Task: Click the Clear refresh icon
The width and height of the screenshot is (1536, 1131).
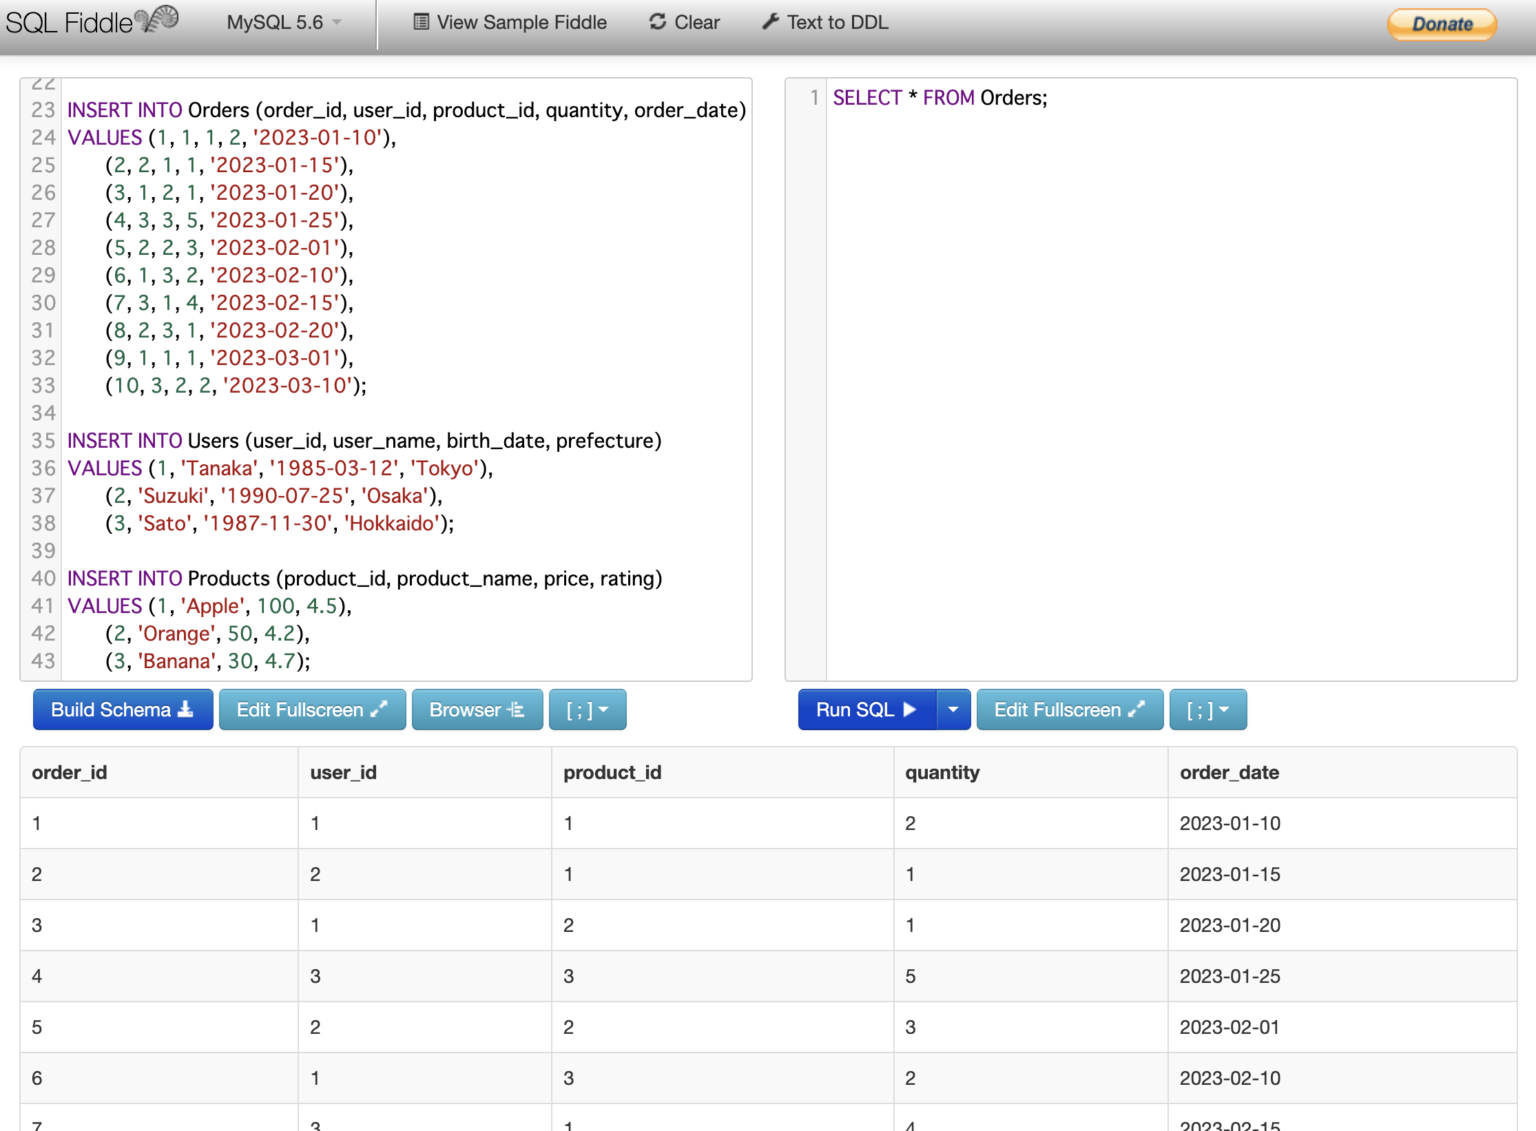Action: 657,22
